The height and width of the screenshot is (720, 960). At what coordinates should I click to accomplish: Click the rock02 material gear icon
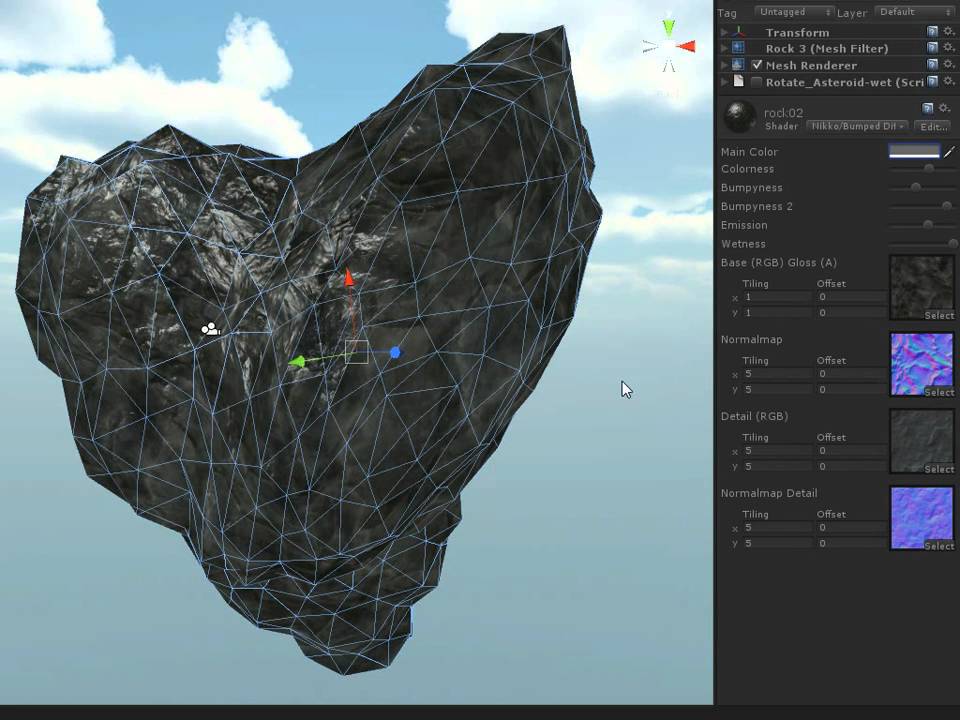click(x=943, y=108)
